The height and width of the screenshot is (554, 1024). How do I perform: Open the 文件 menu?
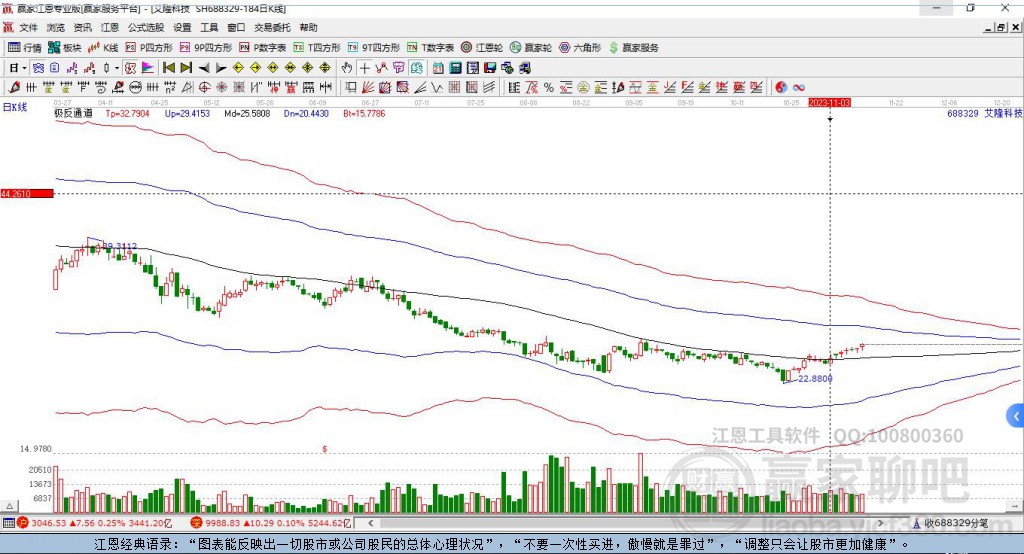(28, 27)
